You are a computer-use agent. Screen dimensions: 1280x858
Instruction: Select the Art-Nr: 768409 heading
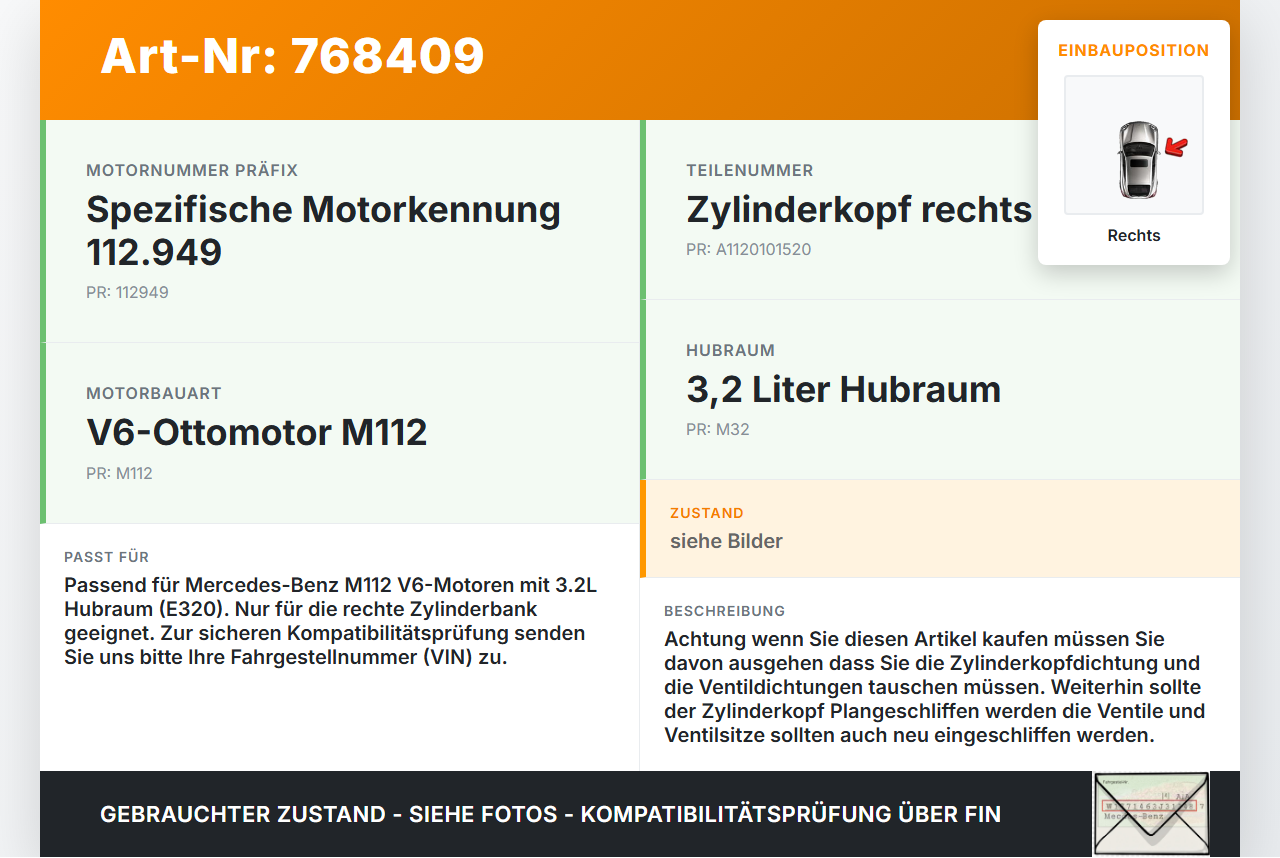292,56
